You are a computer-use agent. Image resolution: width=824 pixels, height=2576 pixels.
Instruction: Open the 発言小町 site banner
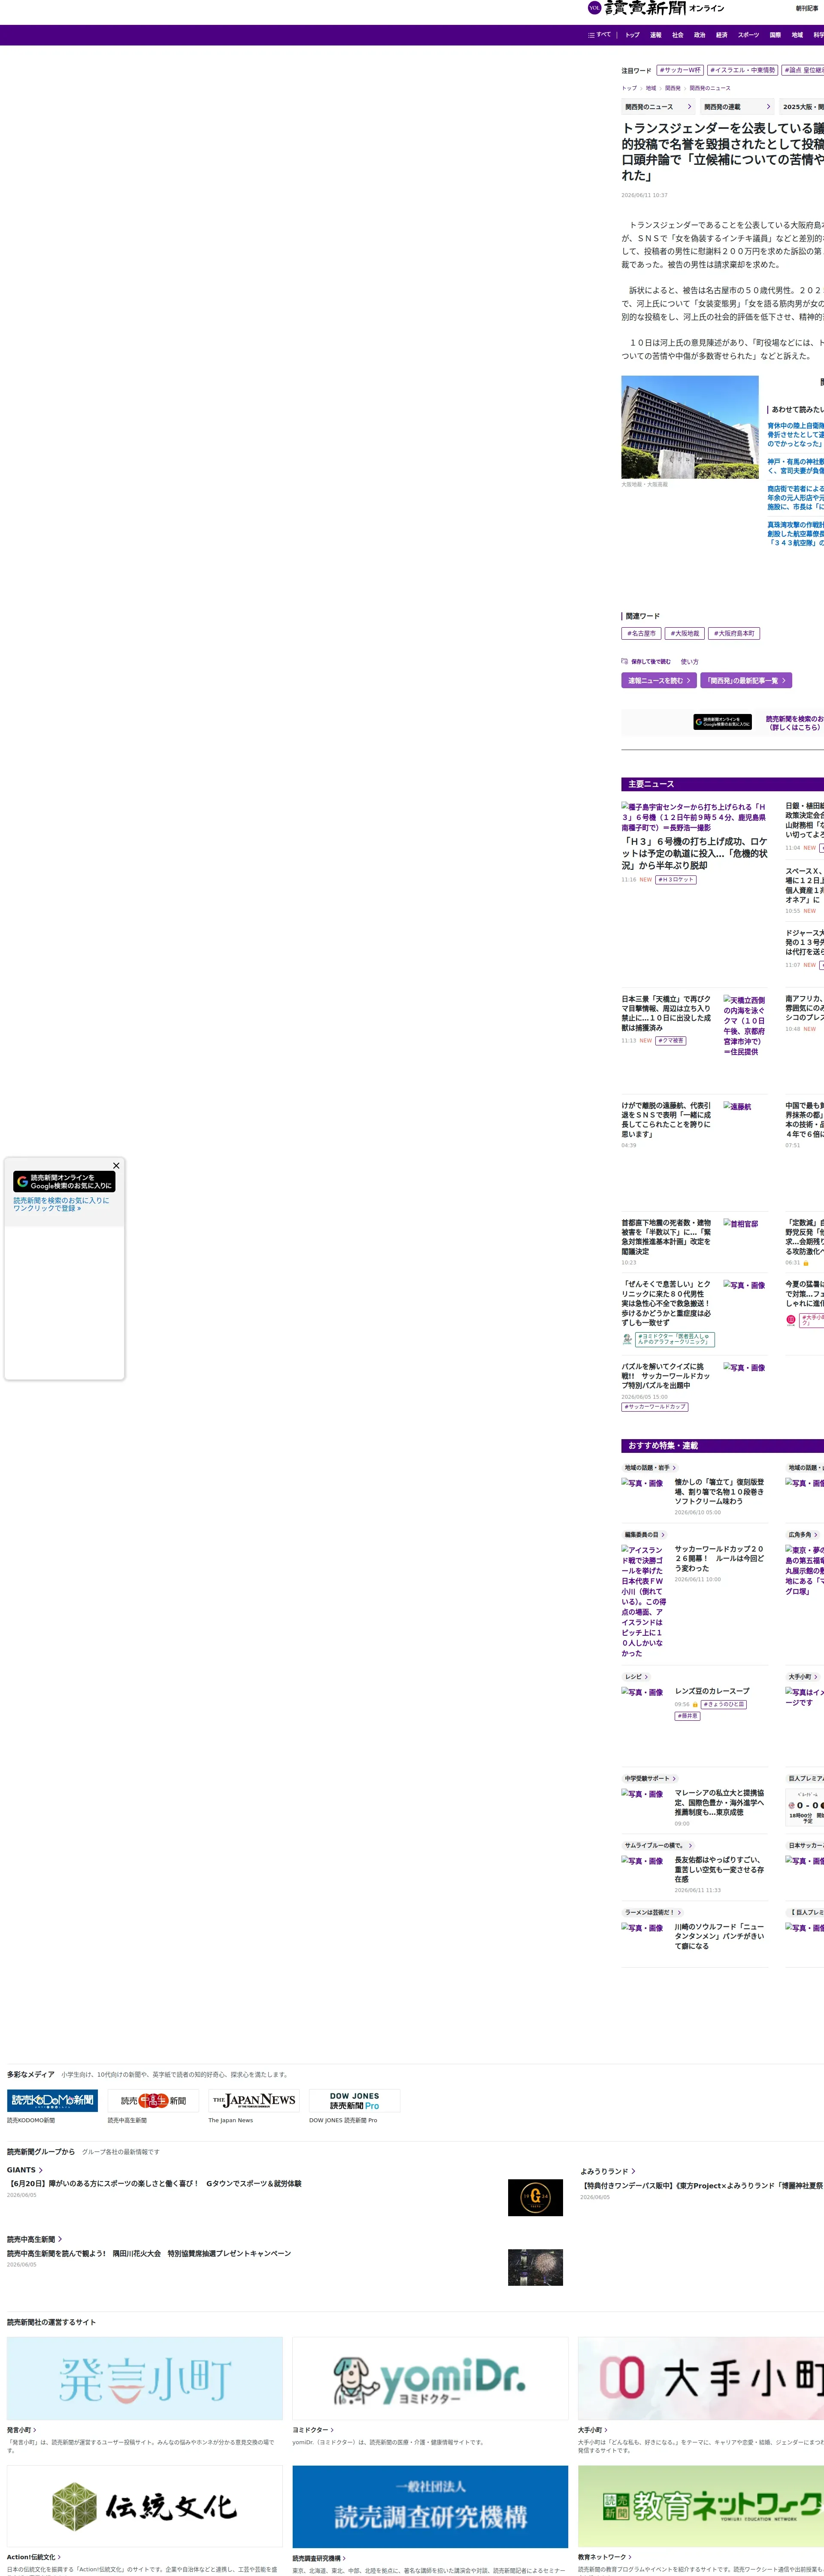click(x=145, y=2378)
